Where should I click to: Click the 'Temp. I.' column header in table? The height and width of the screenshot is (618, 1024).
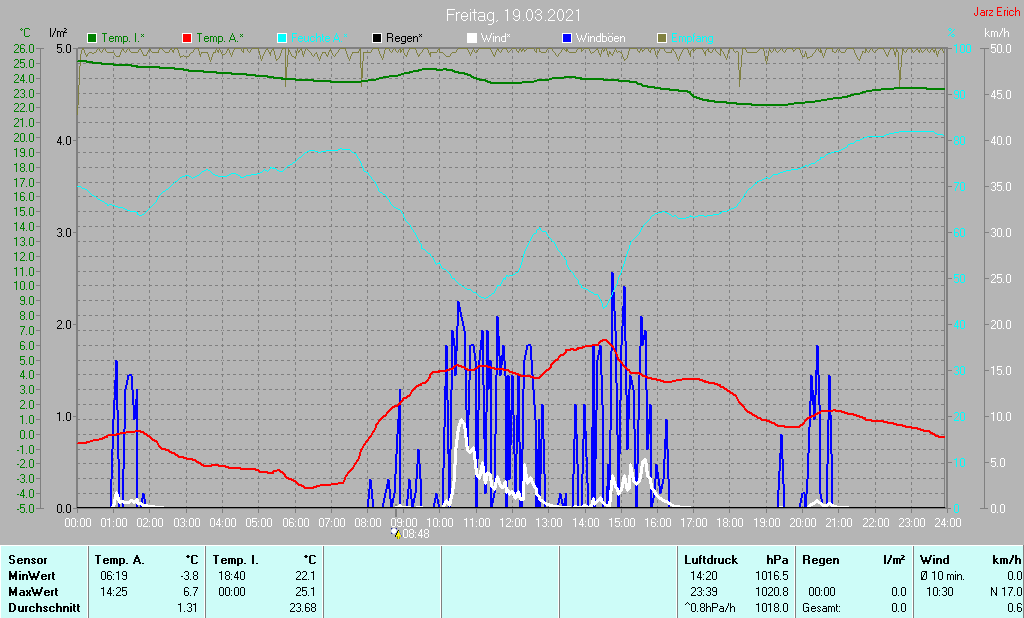coord(236,560)
